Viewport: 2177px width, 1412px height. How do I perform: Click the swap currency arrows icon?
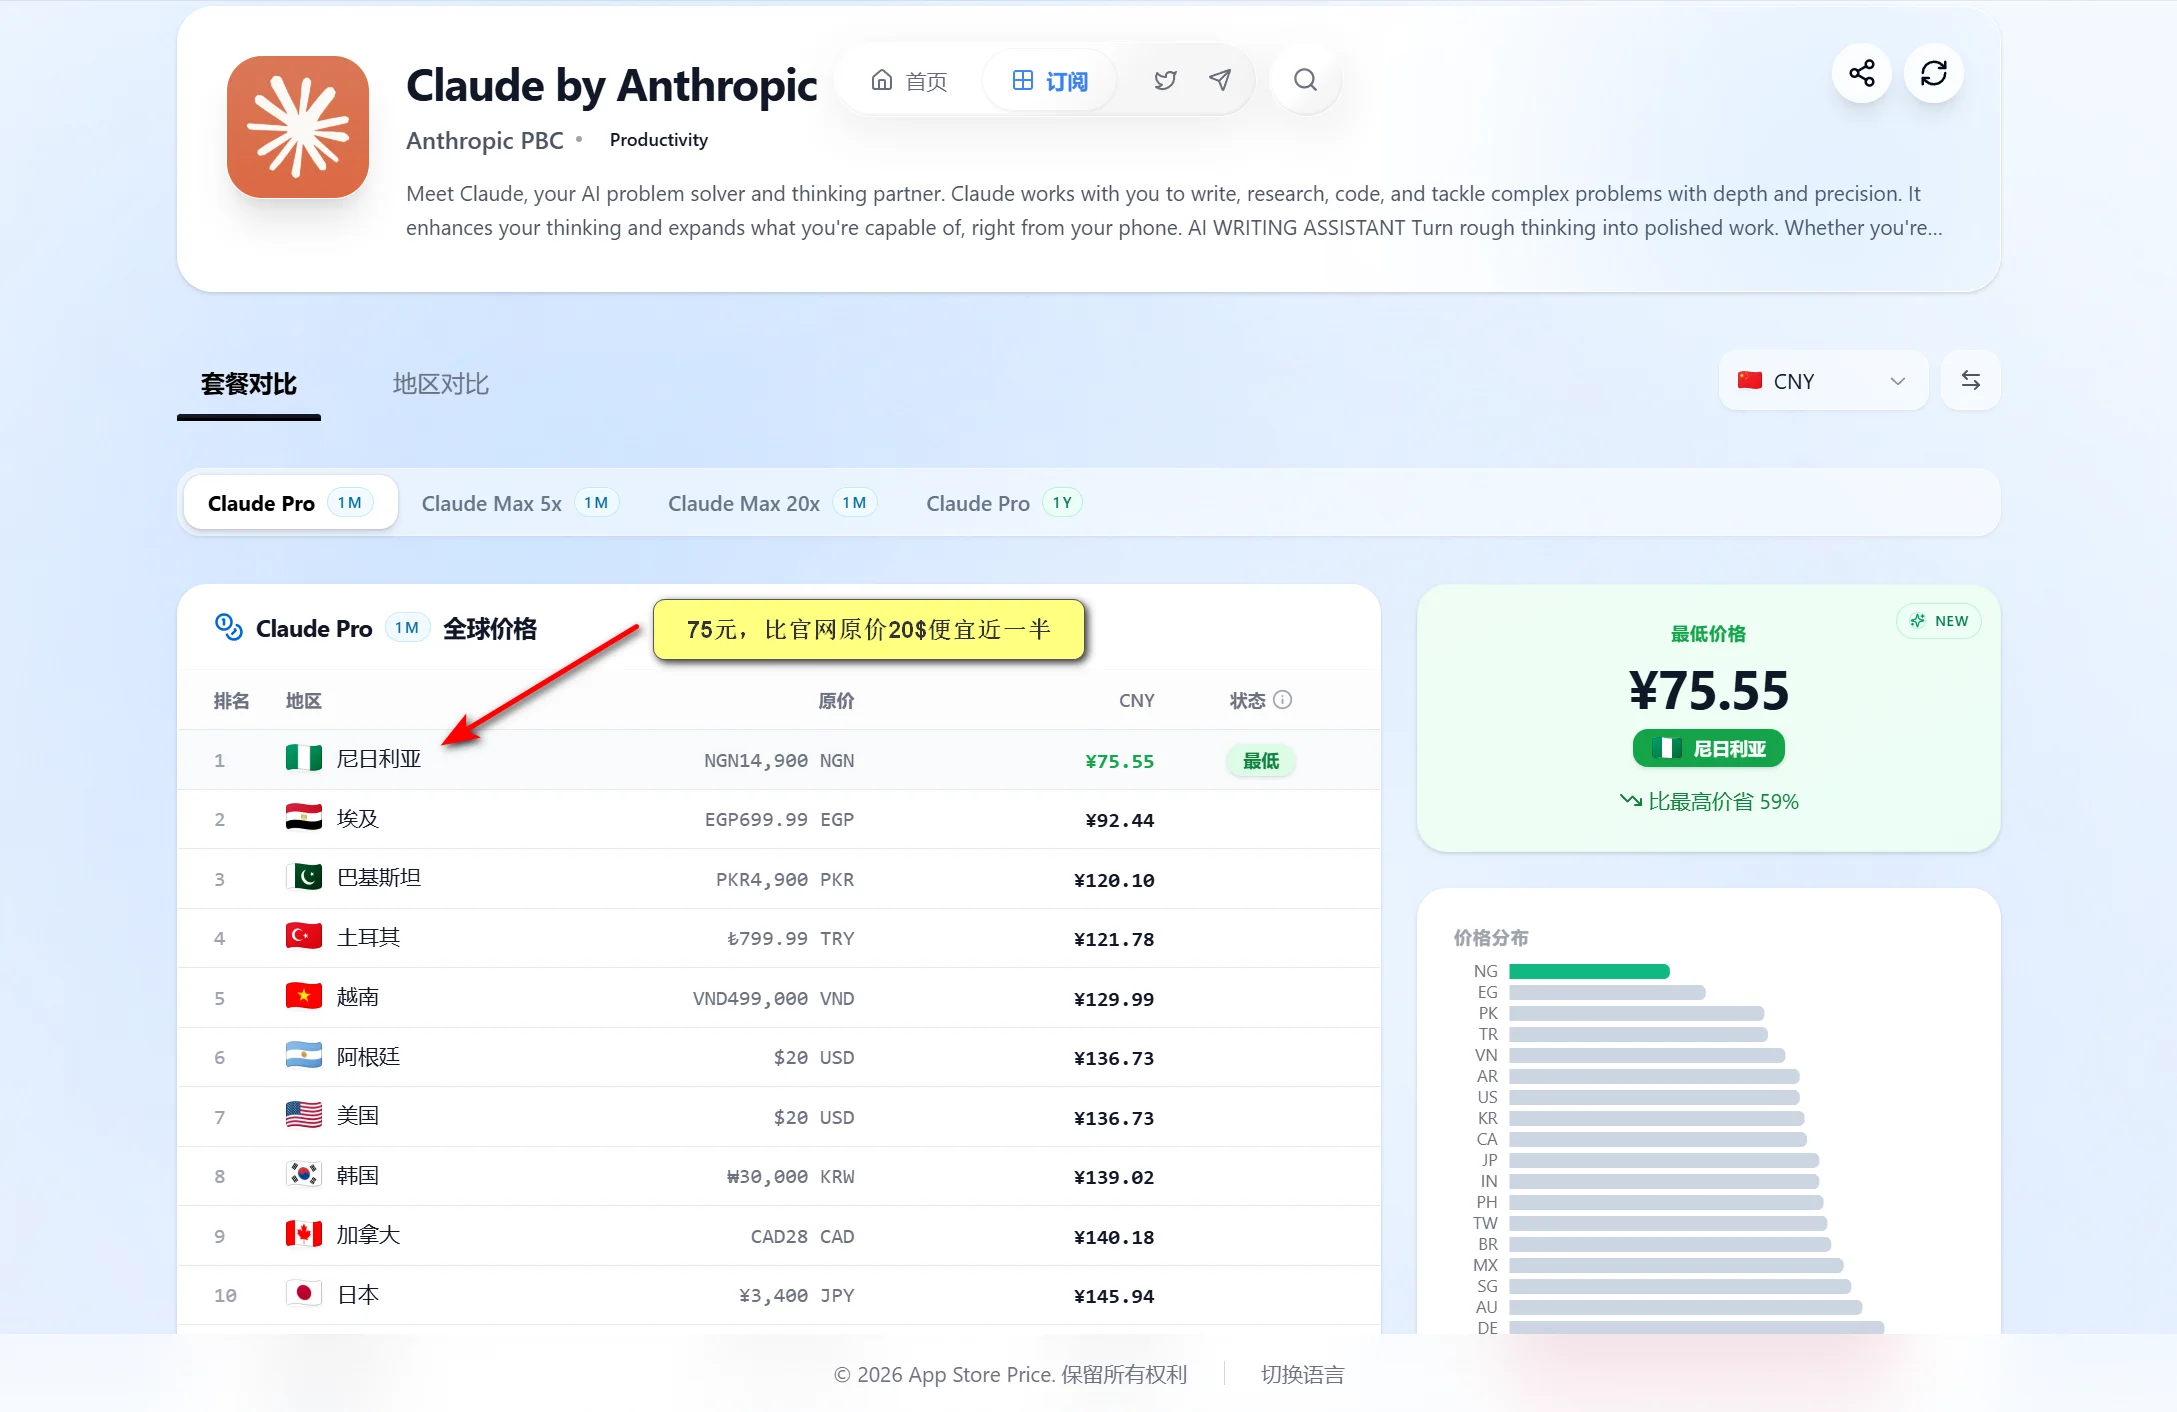[1970, 380]
